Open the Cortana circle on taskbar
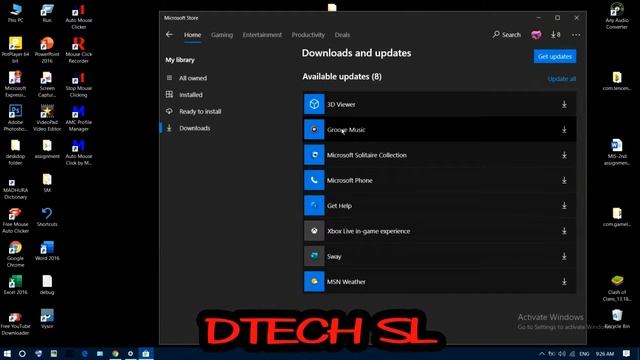This screenshot has height=360, width=640. tap(22, 353)
